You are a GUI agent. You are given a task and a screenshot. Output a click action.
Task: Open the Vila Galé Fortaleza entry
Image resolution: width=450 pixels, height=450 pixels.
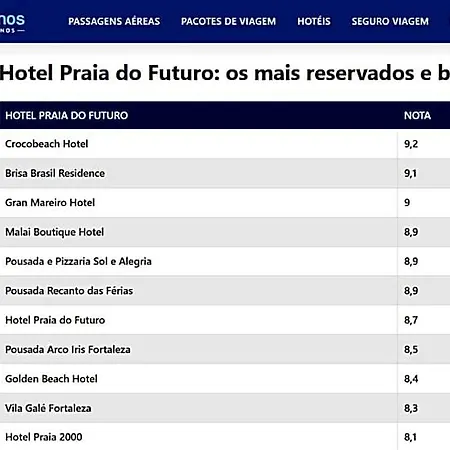pos(225,408)
